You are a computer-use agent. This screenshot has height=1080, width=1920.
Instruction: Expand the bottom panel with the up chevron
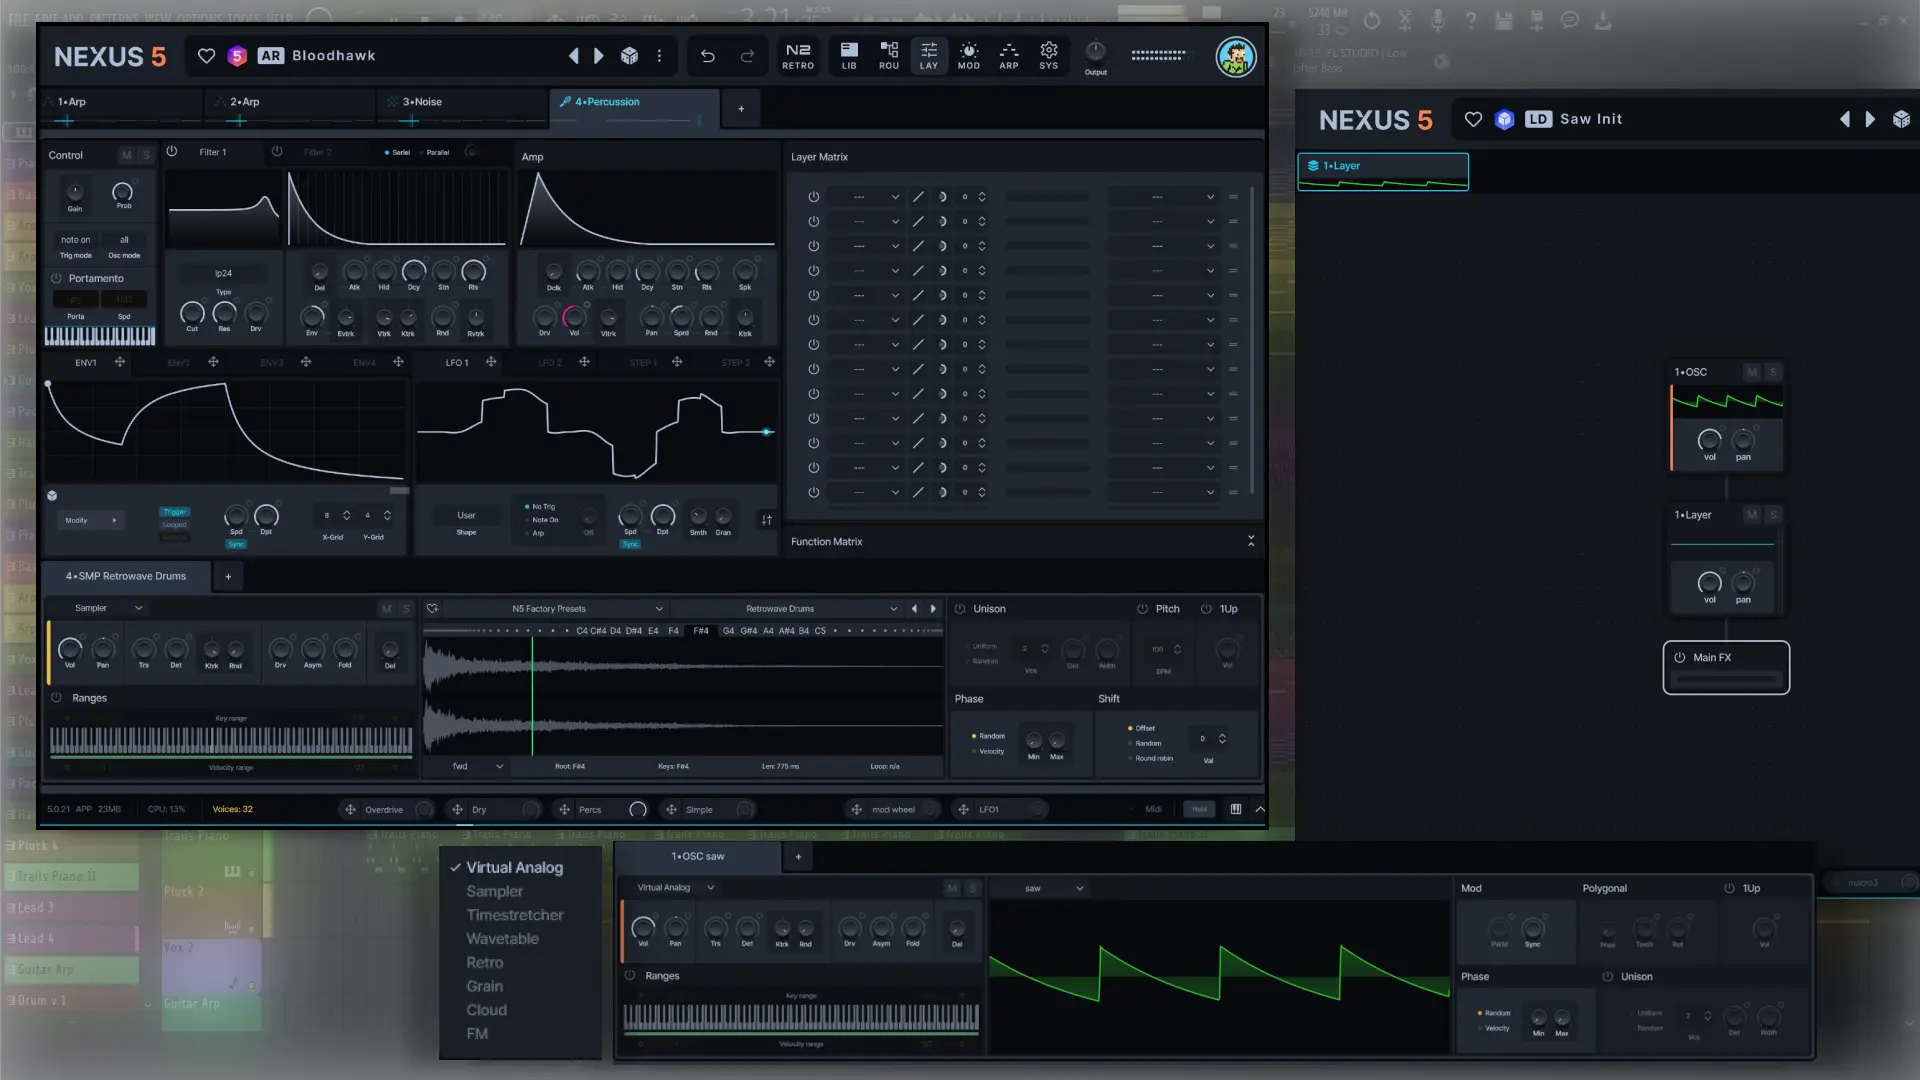click(x=1260, y=809)
